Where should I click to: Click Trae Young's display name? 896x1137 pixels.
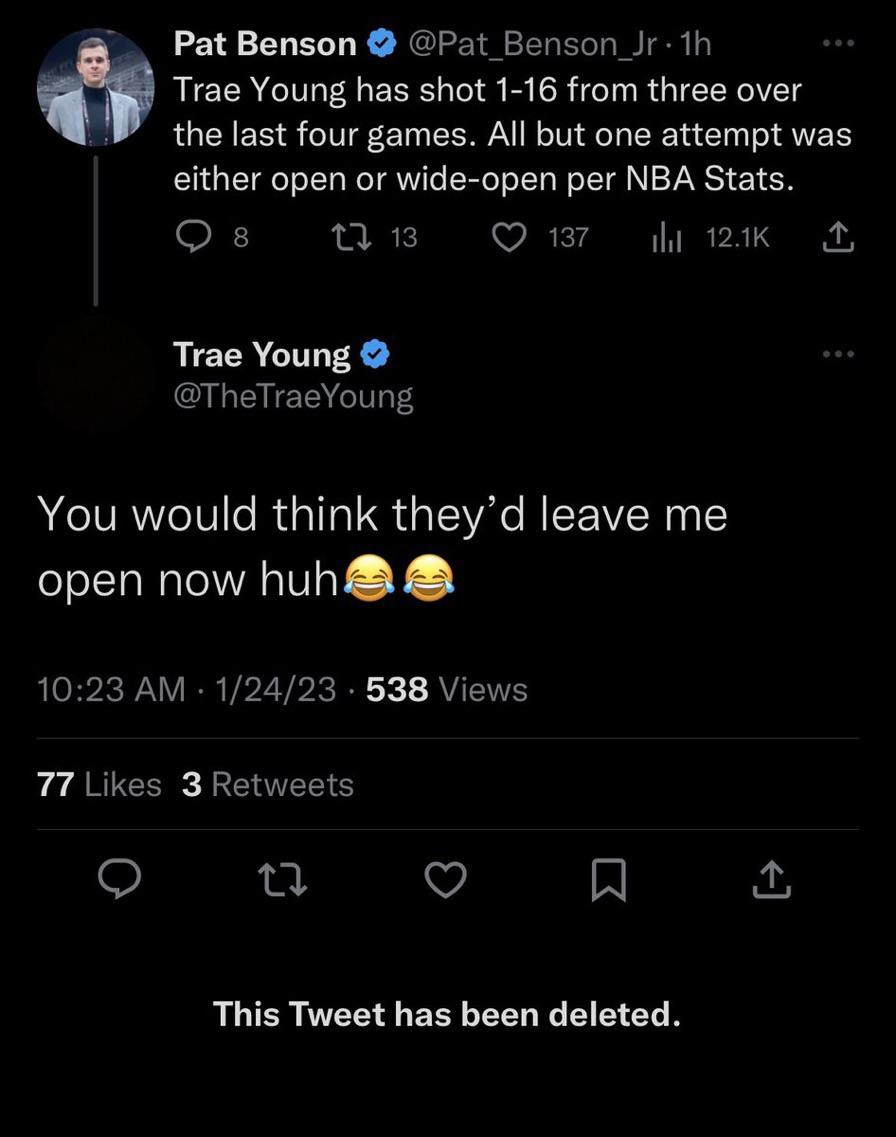tap(262, 354)
